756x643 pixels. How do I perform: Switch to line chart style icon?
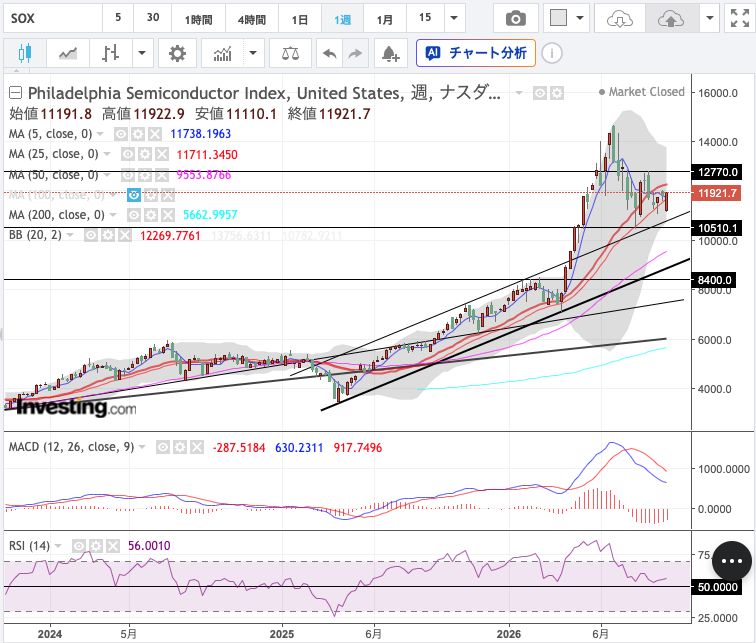point(68,53)
